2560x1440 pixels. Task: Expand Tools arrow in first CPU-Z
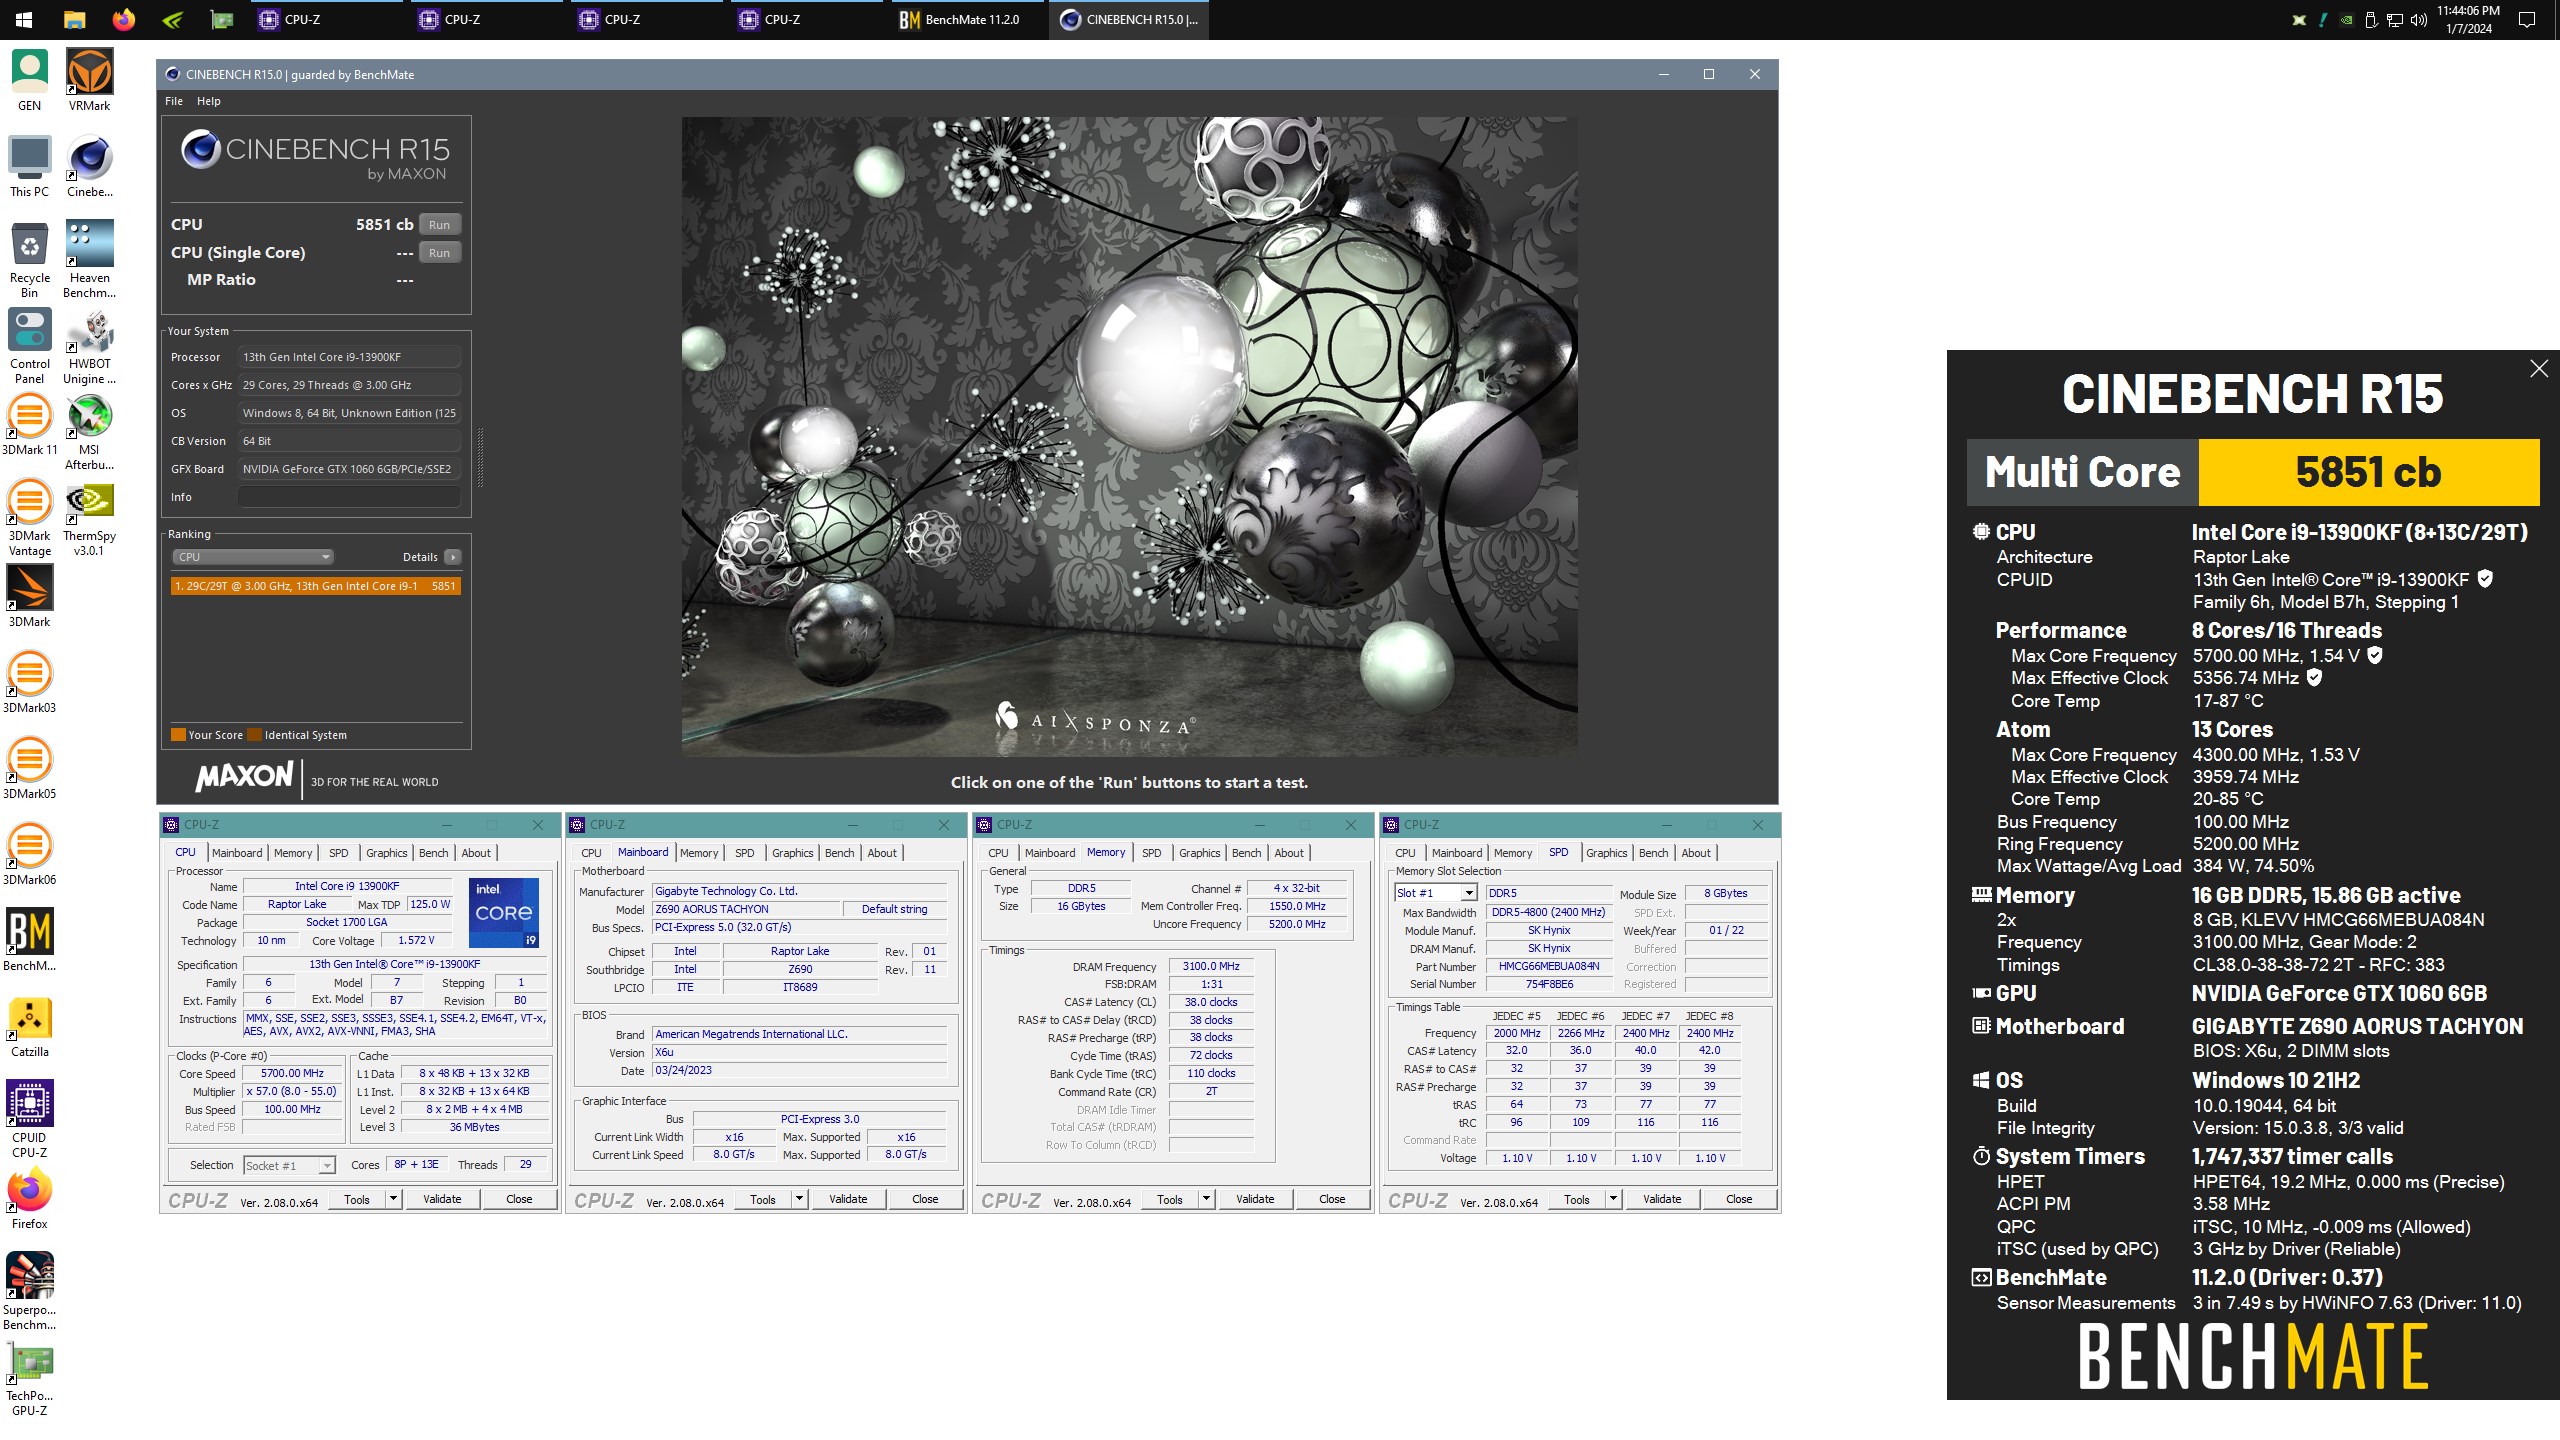[393, 1198]
